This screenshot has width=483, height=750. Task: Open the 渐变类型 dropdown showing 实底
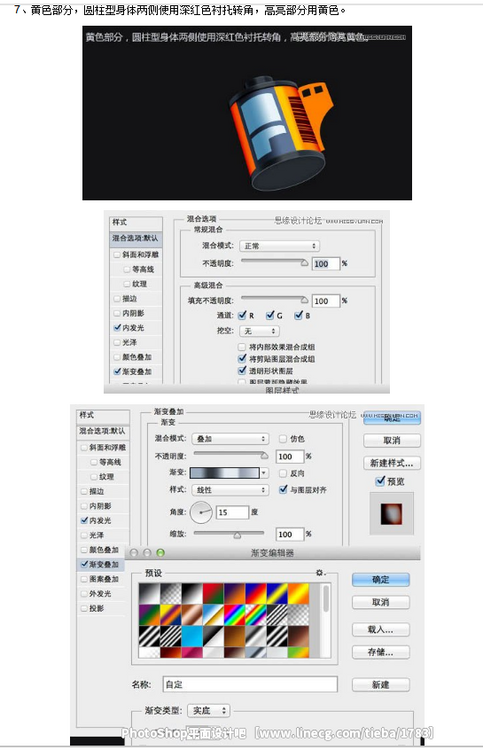pos(209,711)
